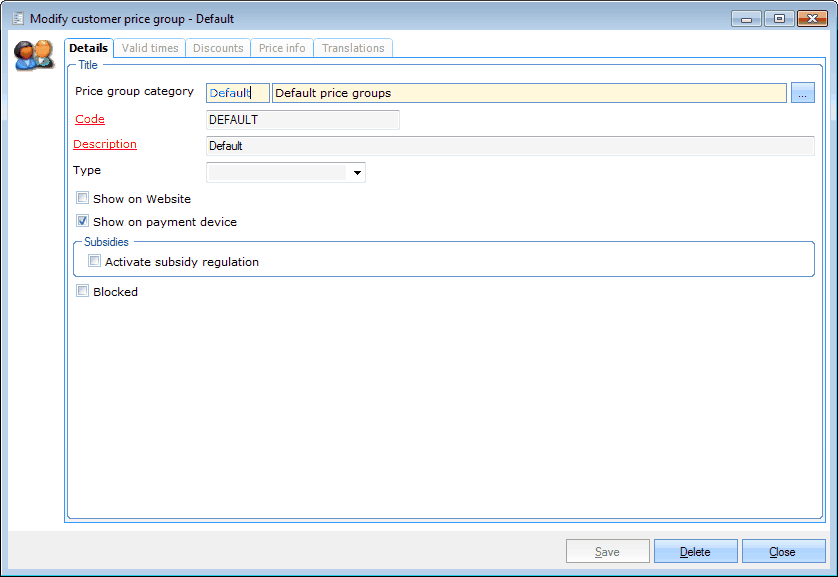Enable Activate subsidy regulation checkbox
Viewport: 838px width, 577px height.
tap(95, 261)
